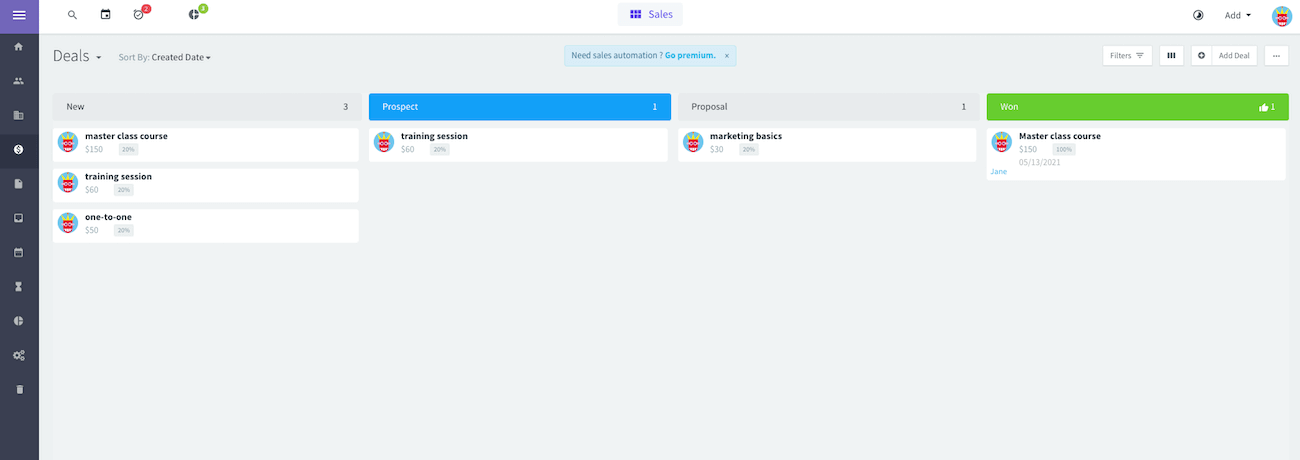Follow the Go premium link
This screenshot has width=1300, height=460.
pyautogui.click(x=690, y=56)
